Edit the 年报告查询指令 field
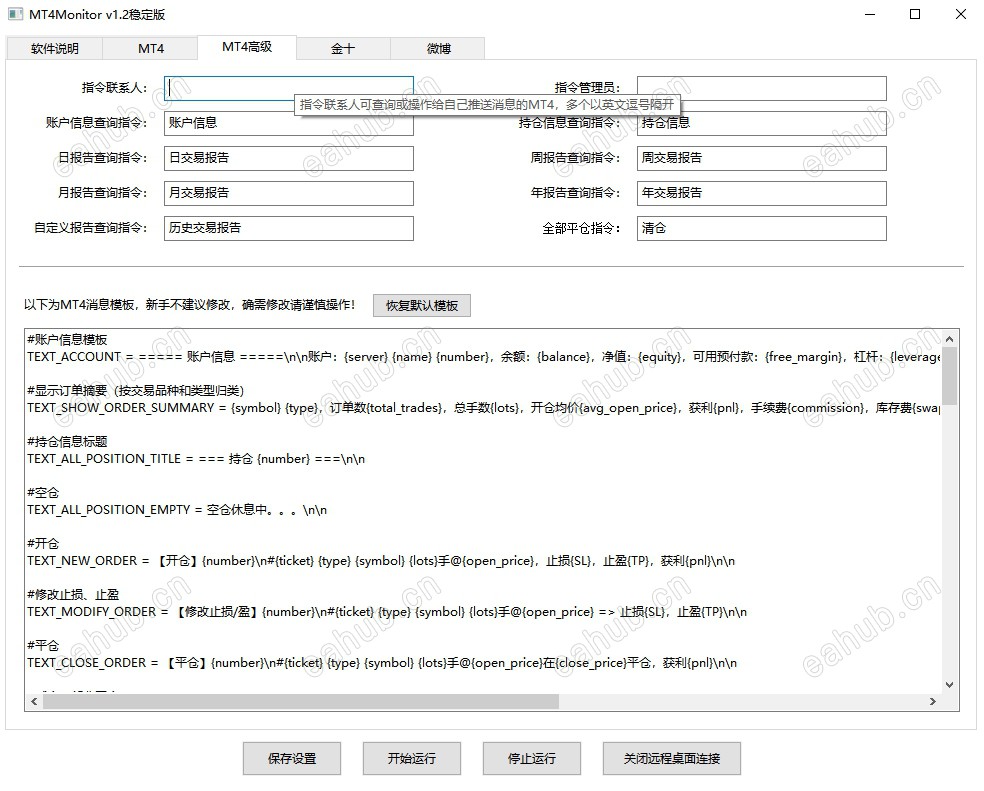This screenshot has width=984, height=791. [x=761, y=193]
